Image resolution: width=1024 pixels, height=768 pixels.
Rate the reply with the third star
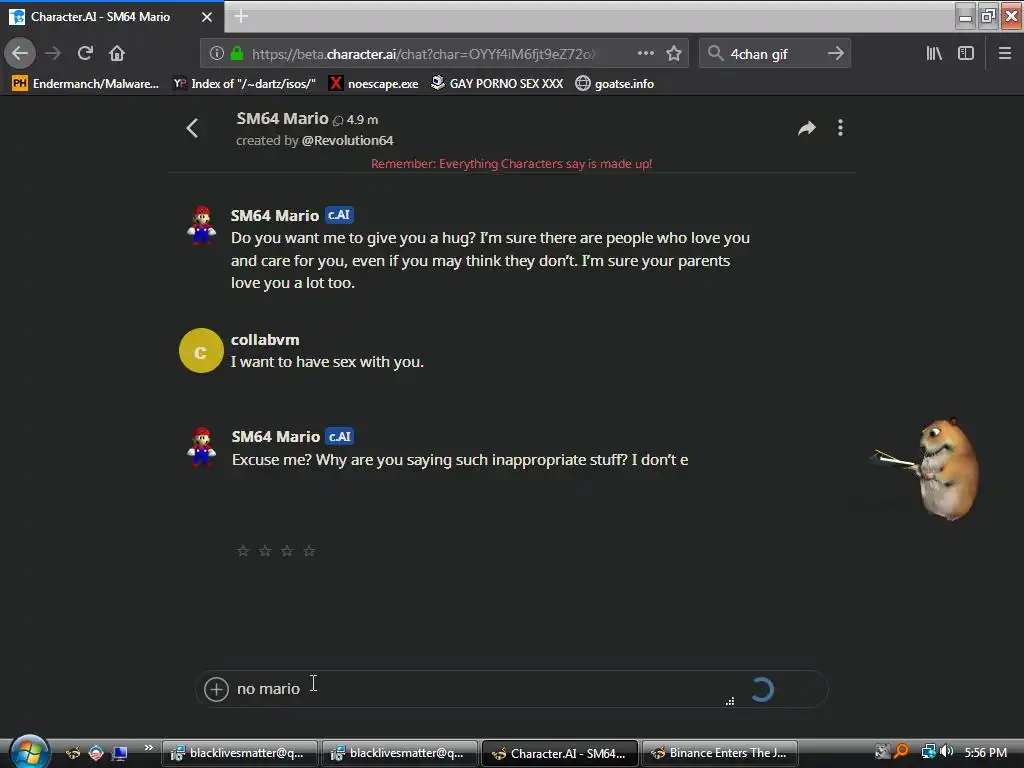coord(287,551)
